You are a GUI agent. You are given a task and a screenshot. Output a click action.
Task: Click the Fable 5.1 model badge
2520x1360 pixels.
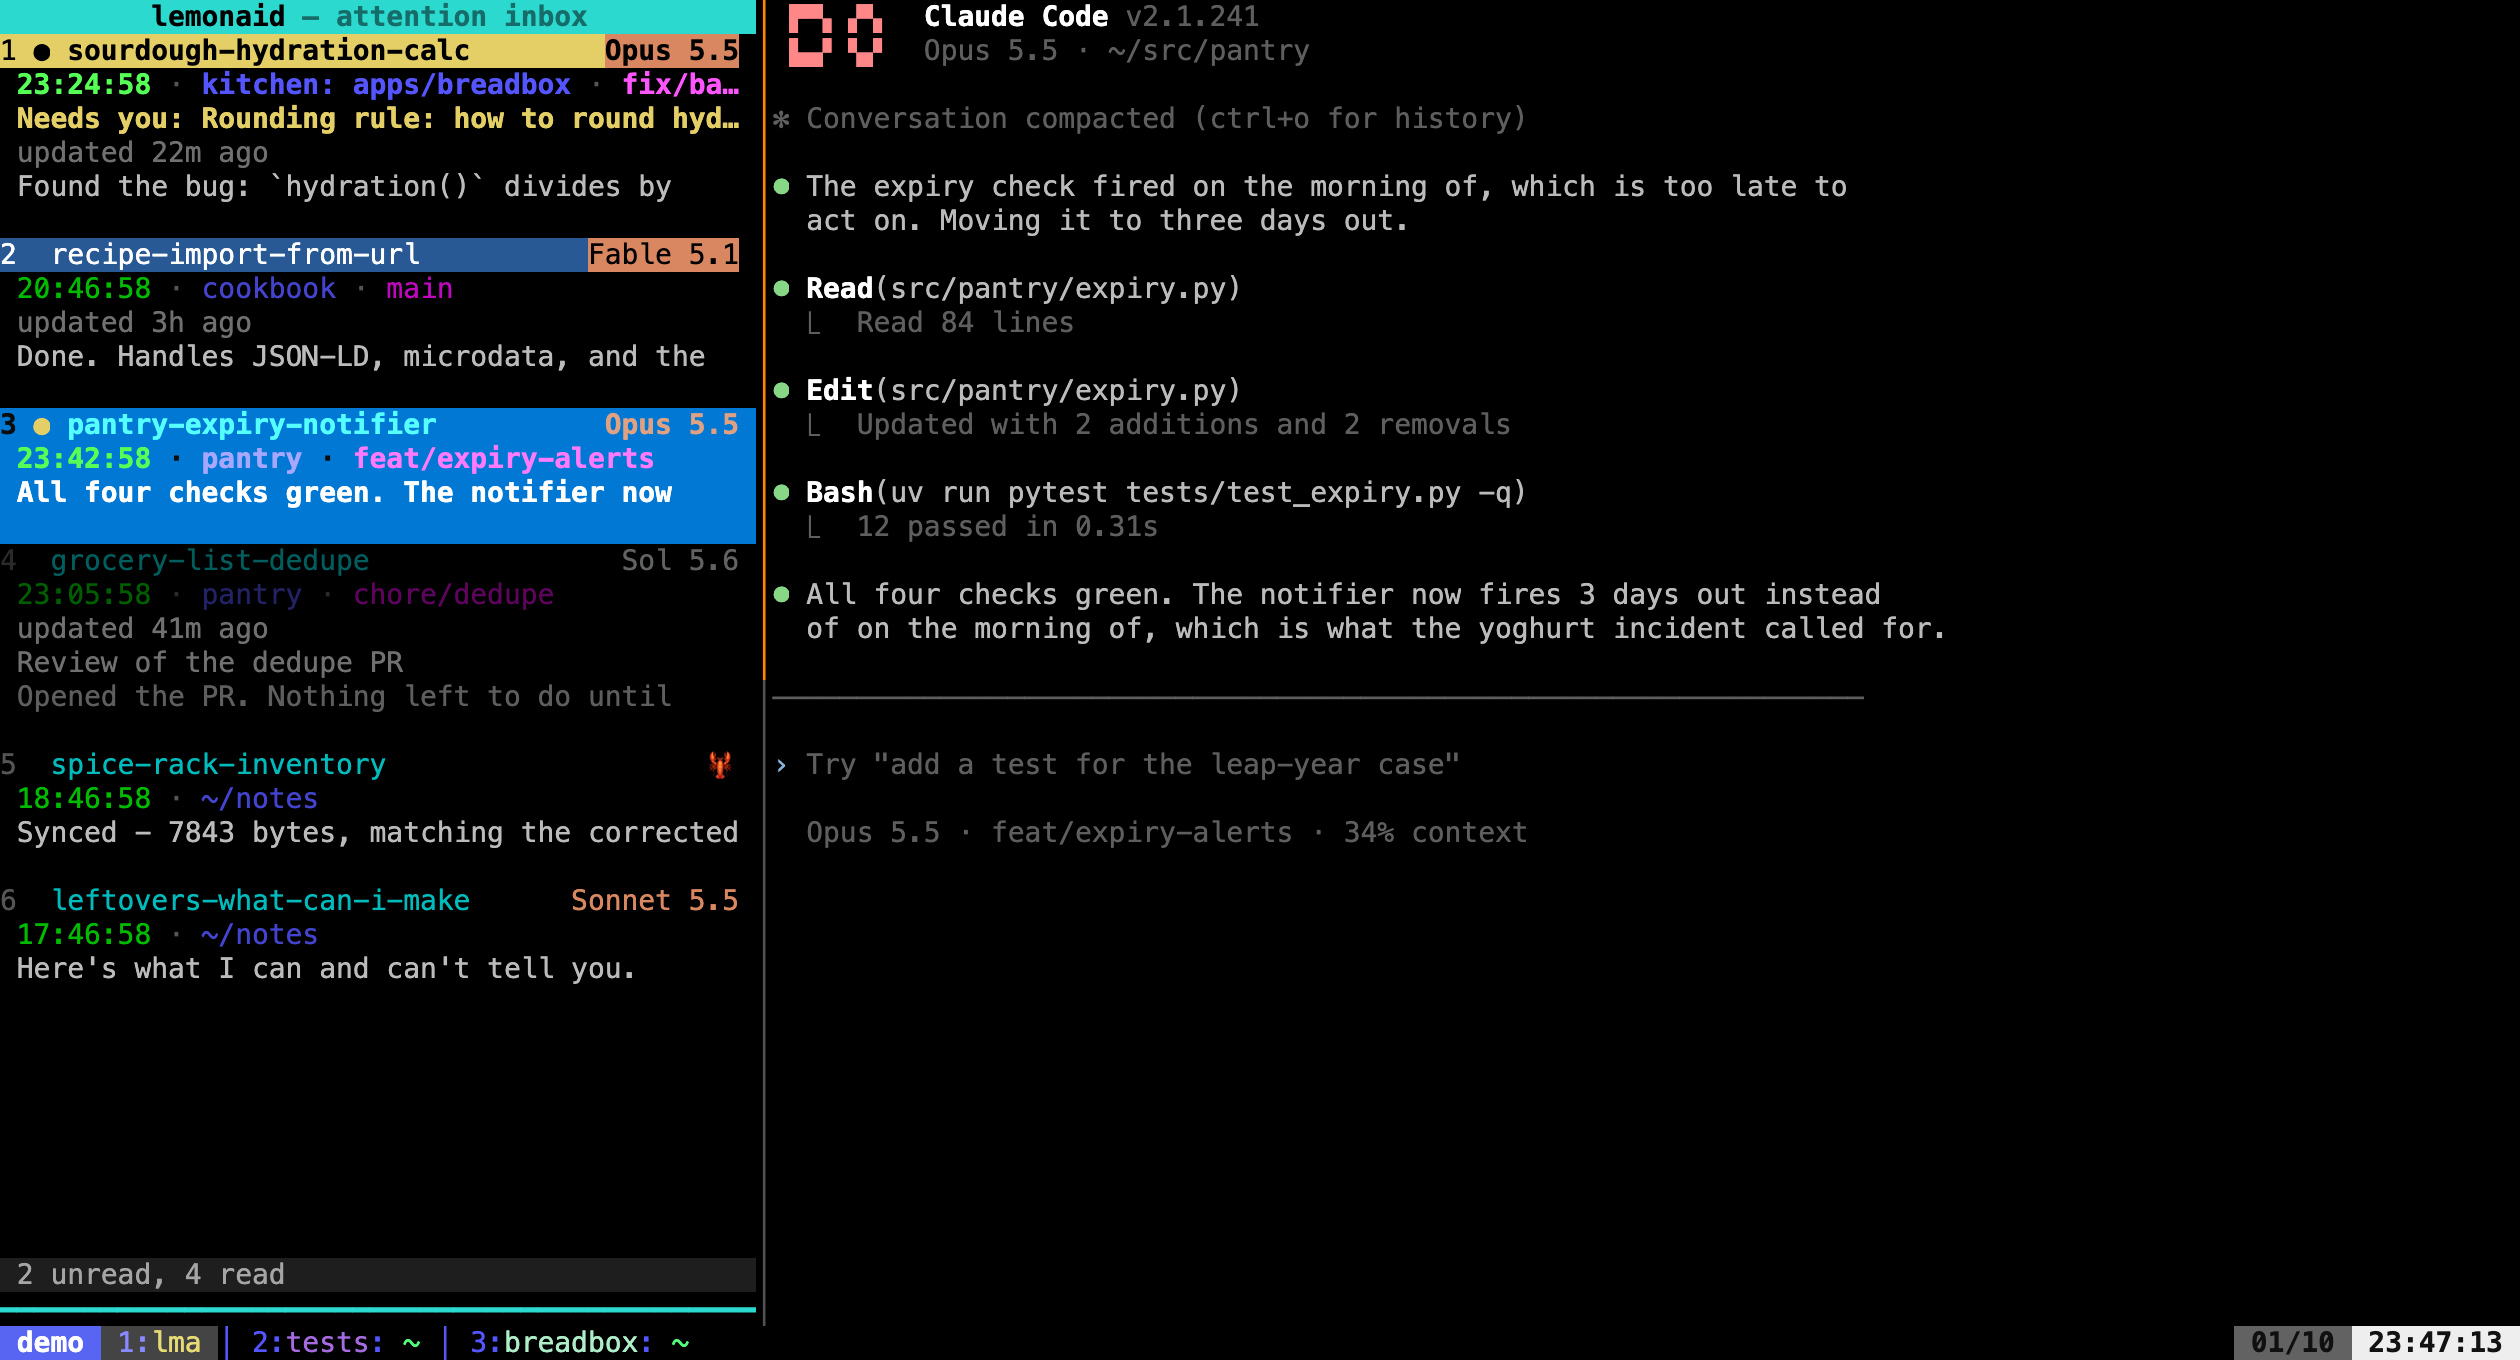[x=663, y=255]
